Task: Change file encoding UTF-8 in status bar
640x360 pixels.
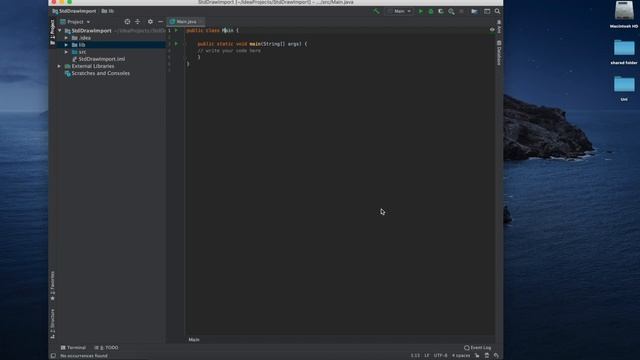Action: click(440, 356)
